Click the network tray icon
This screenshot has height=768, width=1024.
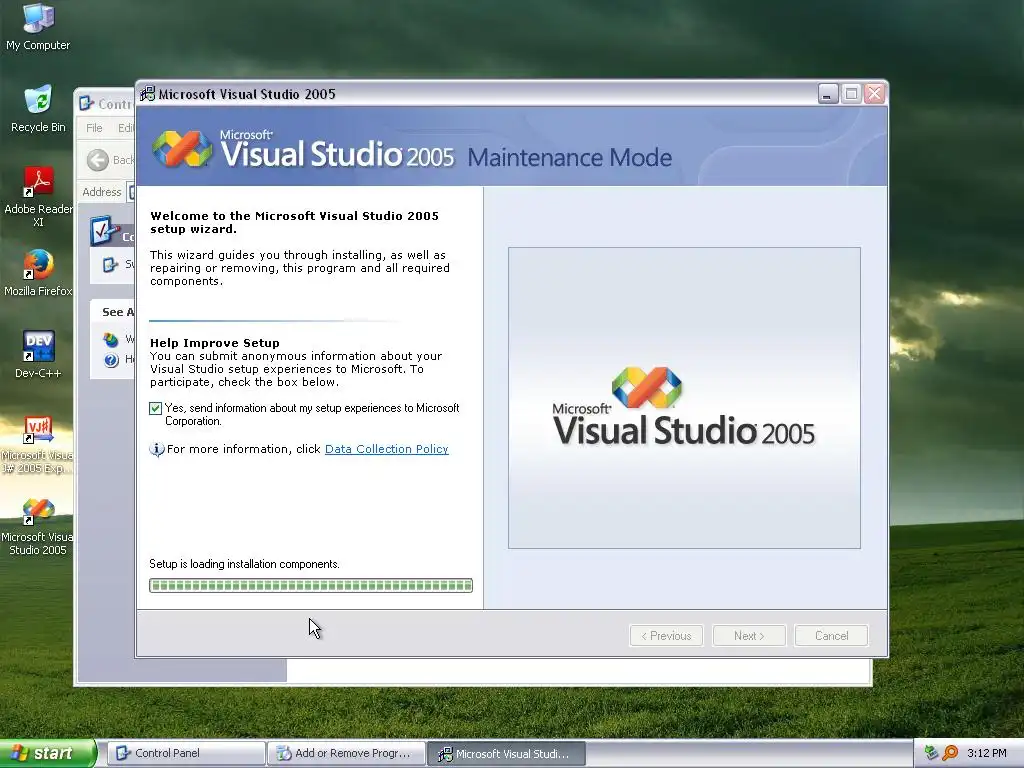click(932, 753)
